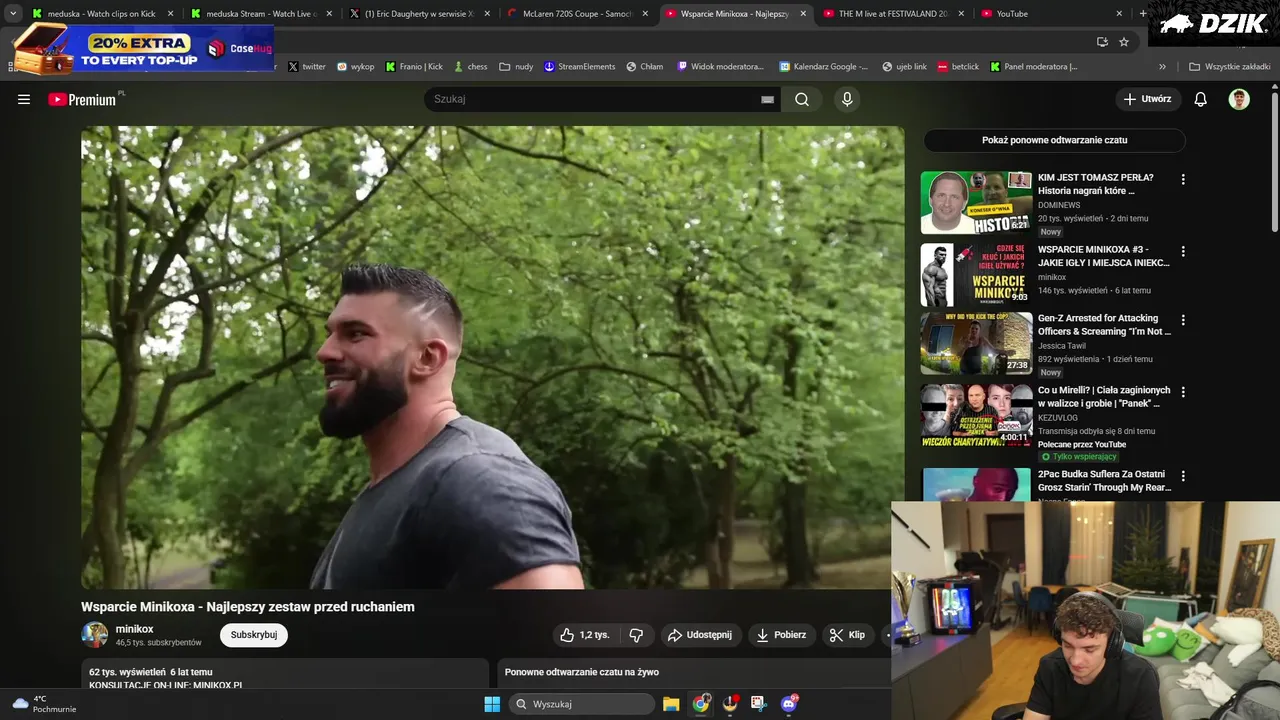Viewport: 1280px width, 720px height.
Task: Open the account avatar menu
Action: click(1239, 99)
